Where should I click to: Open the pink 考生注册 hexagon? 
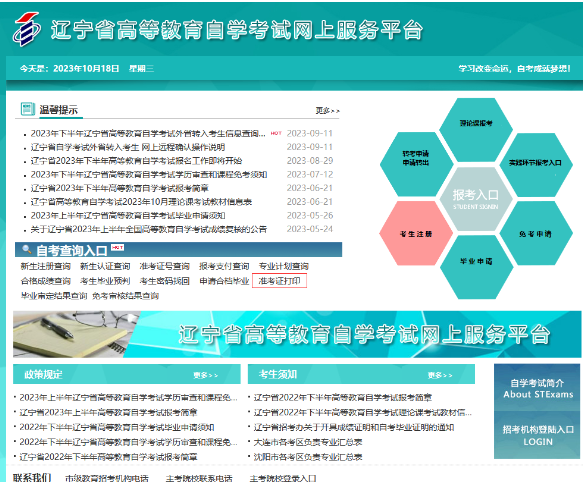coord(416,234)
